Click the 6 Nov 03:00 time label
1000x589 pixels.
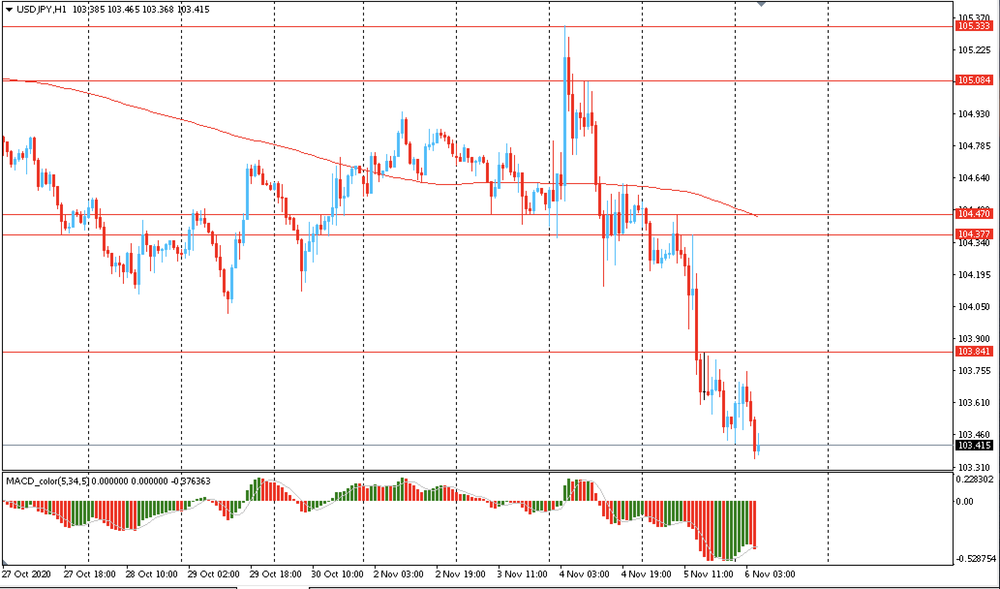click(770, 573)
